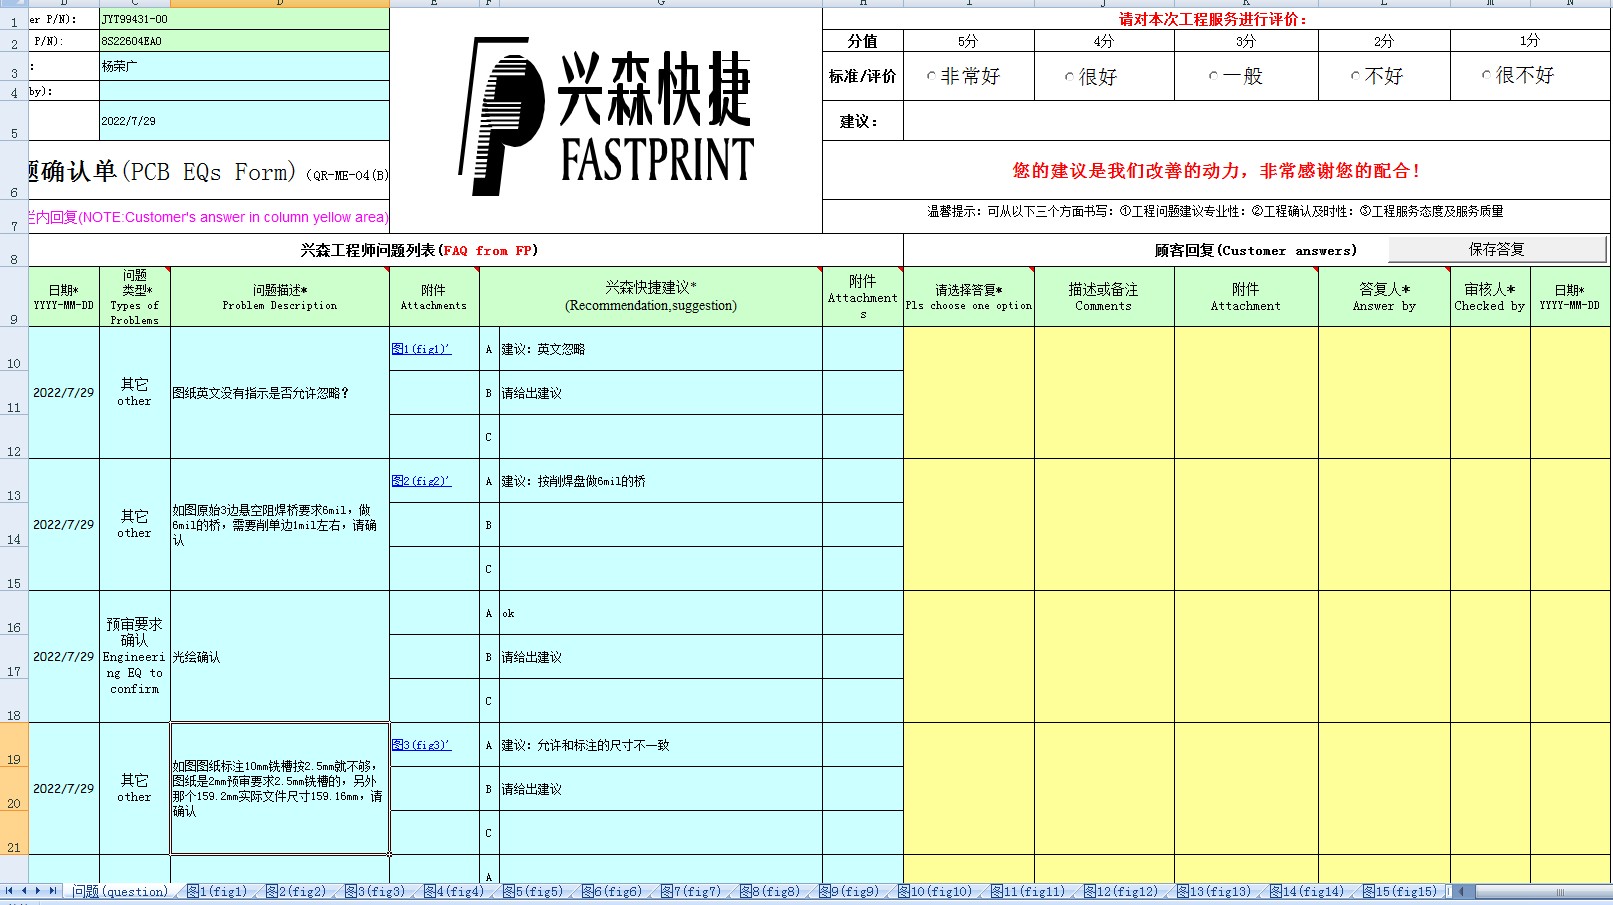Click the 'ok' suggestion cell in row 16

[661, 613]
